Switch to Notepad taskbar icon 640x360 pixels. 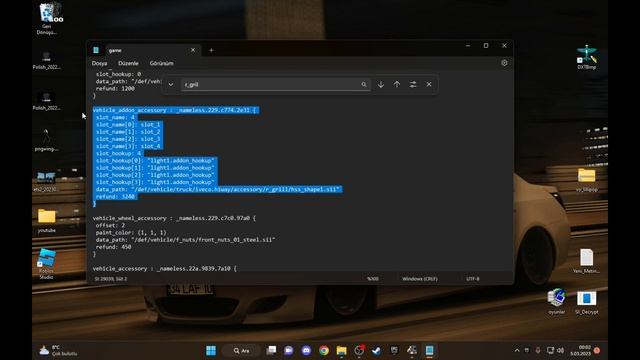click(429, 350)
